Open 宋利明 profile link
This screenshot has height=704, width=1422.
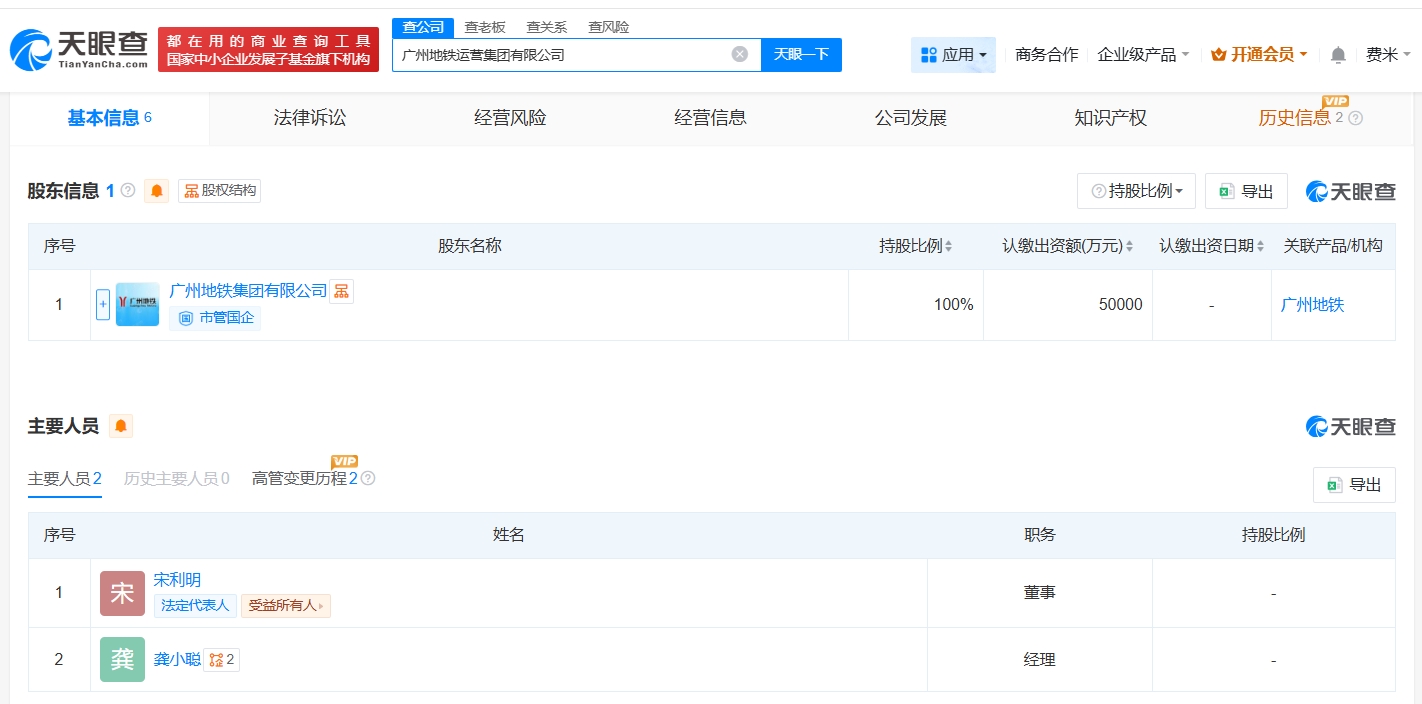[177, 580]
